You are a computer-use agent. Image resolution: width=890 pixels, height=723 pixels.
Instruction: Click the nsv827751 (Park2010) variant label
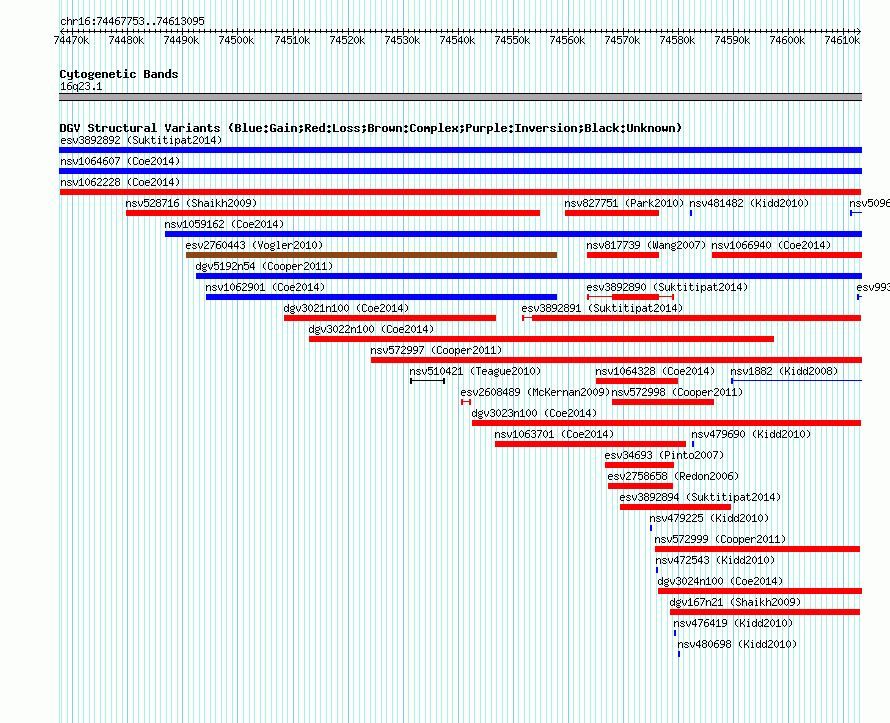click(x=624, y=203)
